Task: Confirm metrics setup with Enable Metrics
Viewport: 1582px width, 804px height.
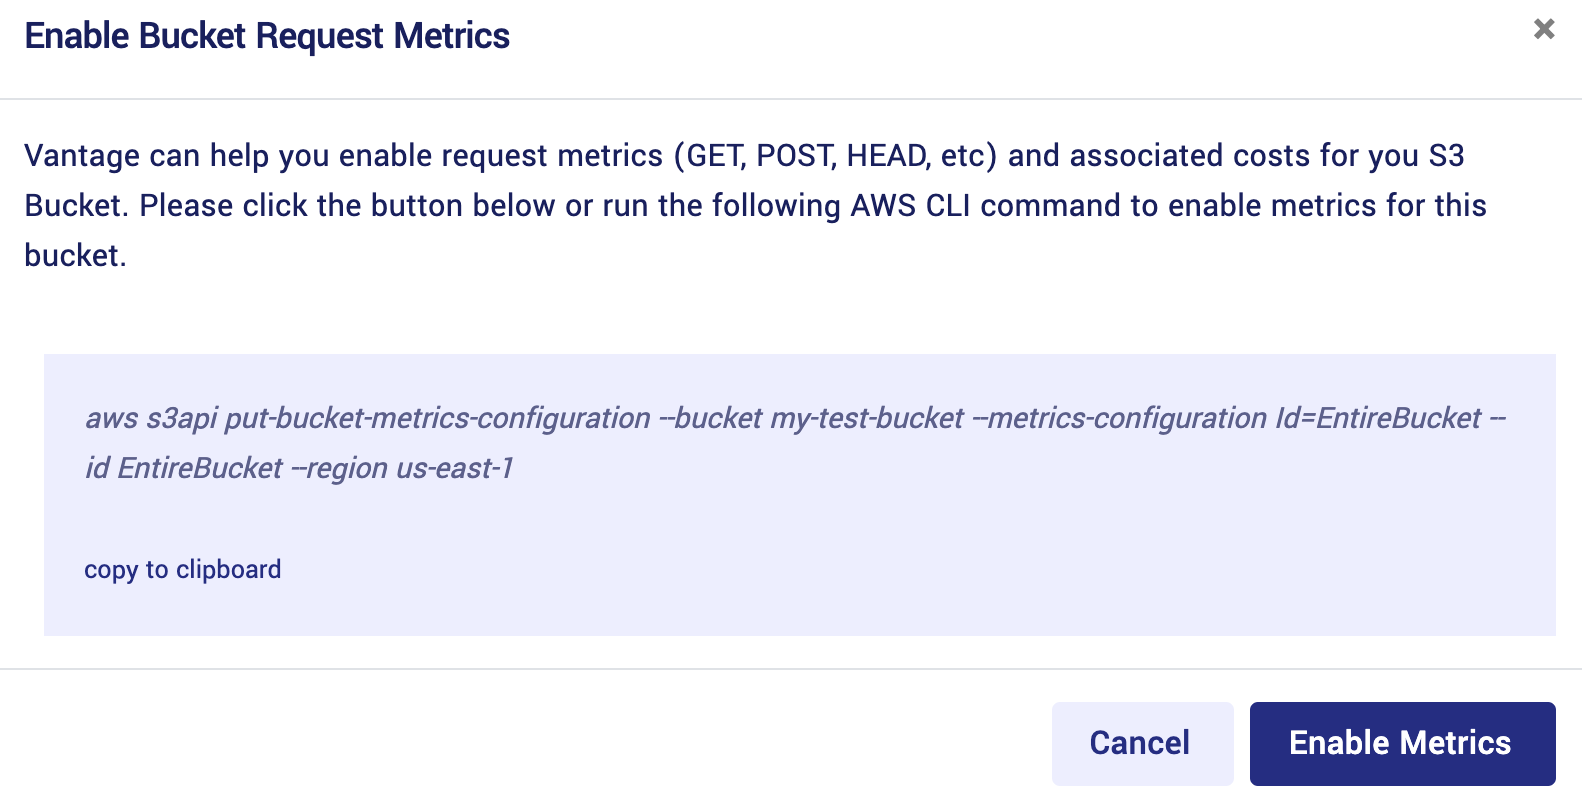Action: (1401, 743)
